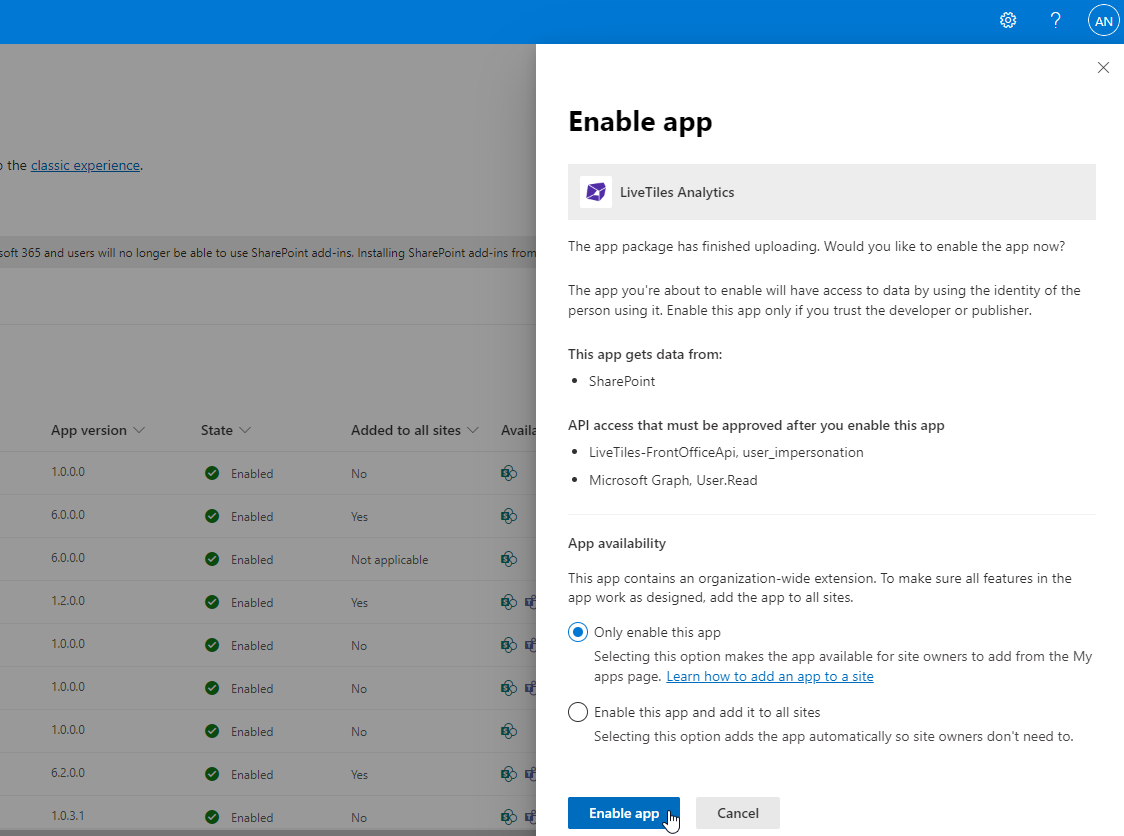Viewport: 1124px width, 836px height.
Task: Click the No cell in the 1.0.3.1 row
Action: [358, 818]
